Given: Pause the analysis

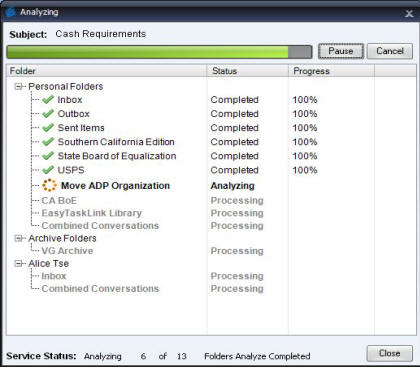Looking at the screenshot, I should click(x=341, y=51).
